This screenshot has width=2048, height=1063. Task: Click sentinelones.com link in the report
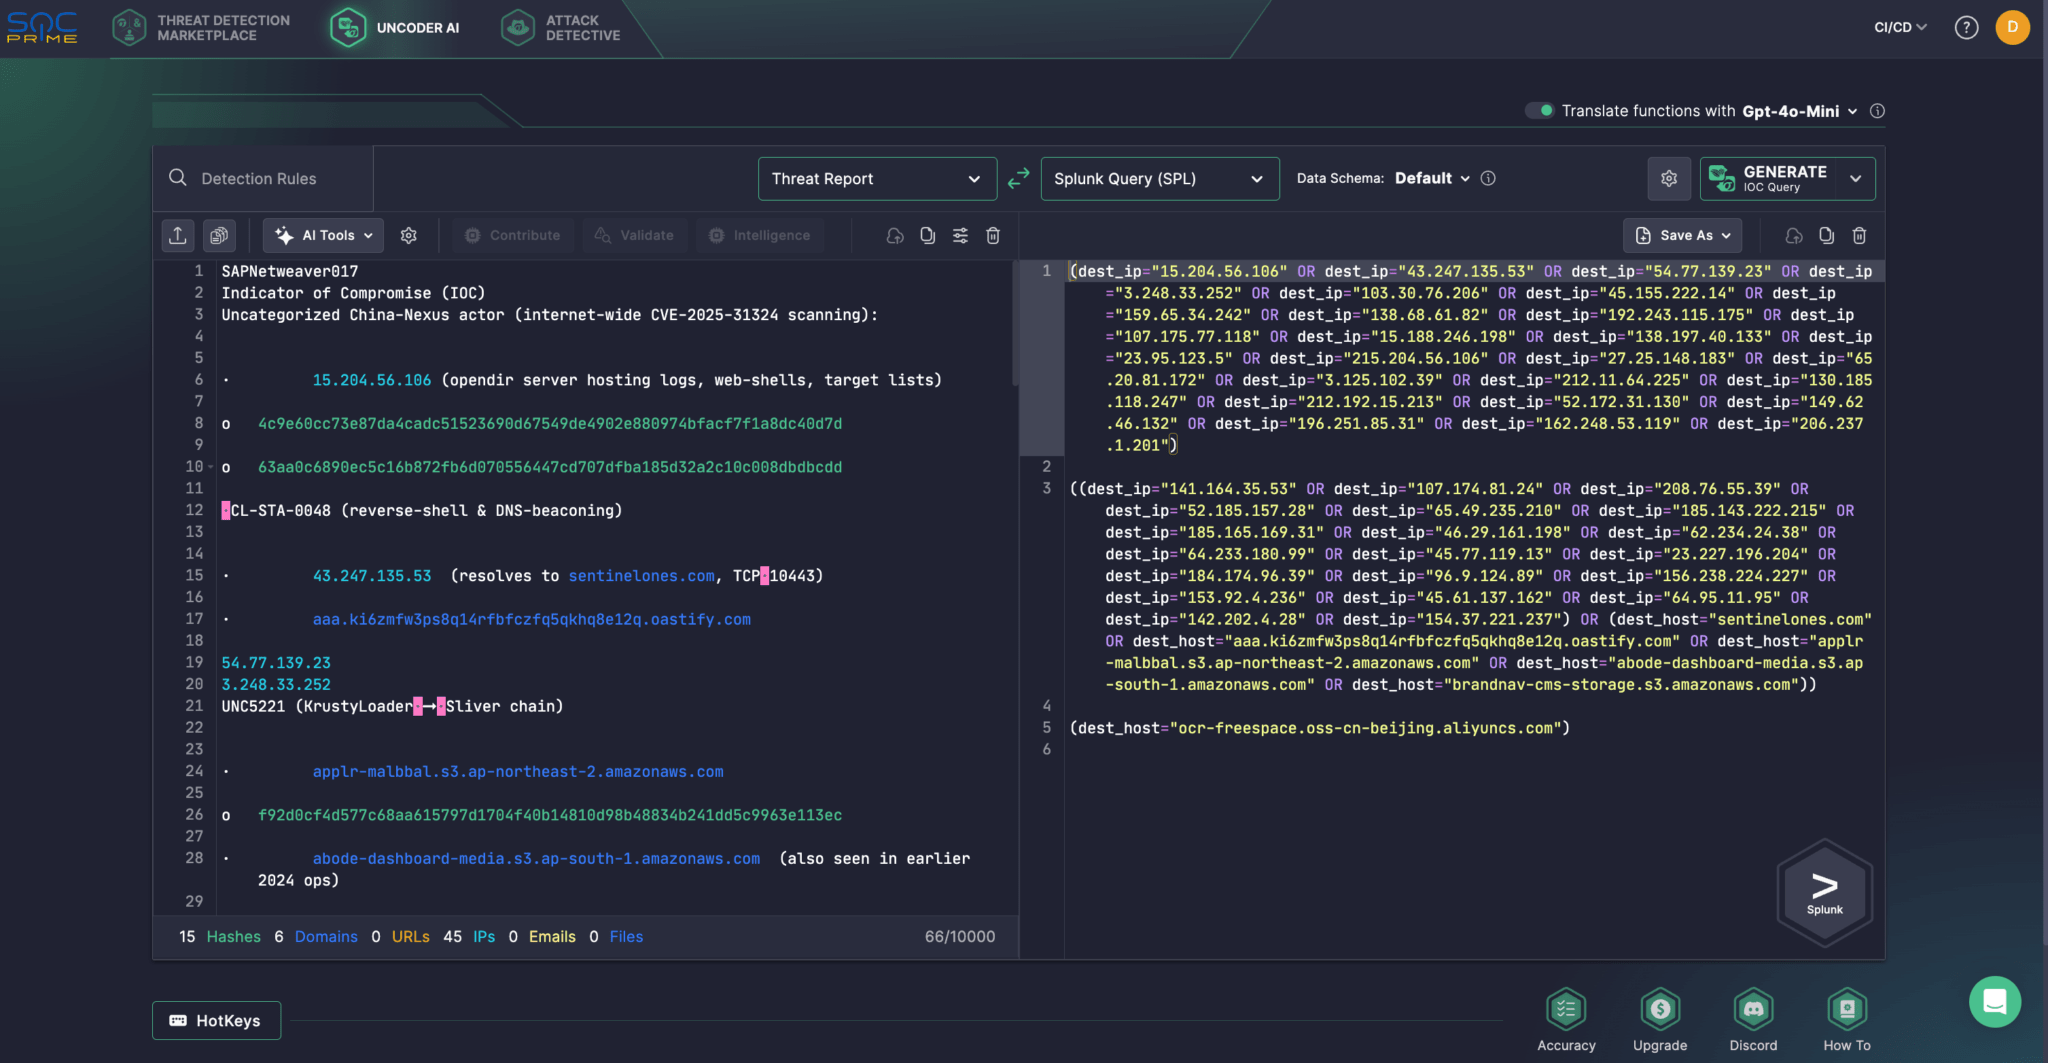coord(641,576)
